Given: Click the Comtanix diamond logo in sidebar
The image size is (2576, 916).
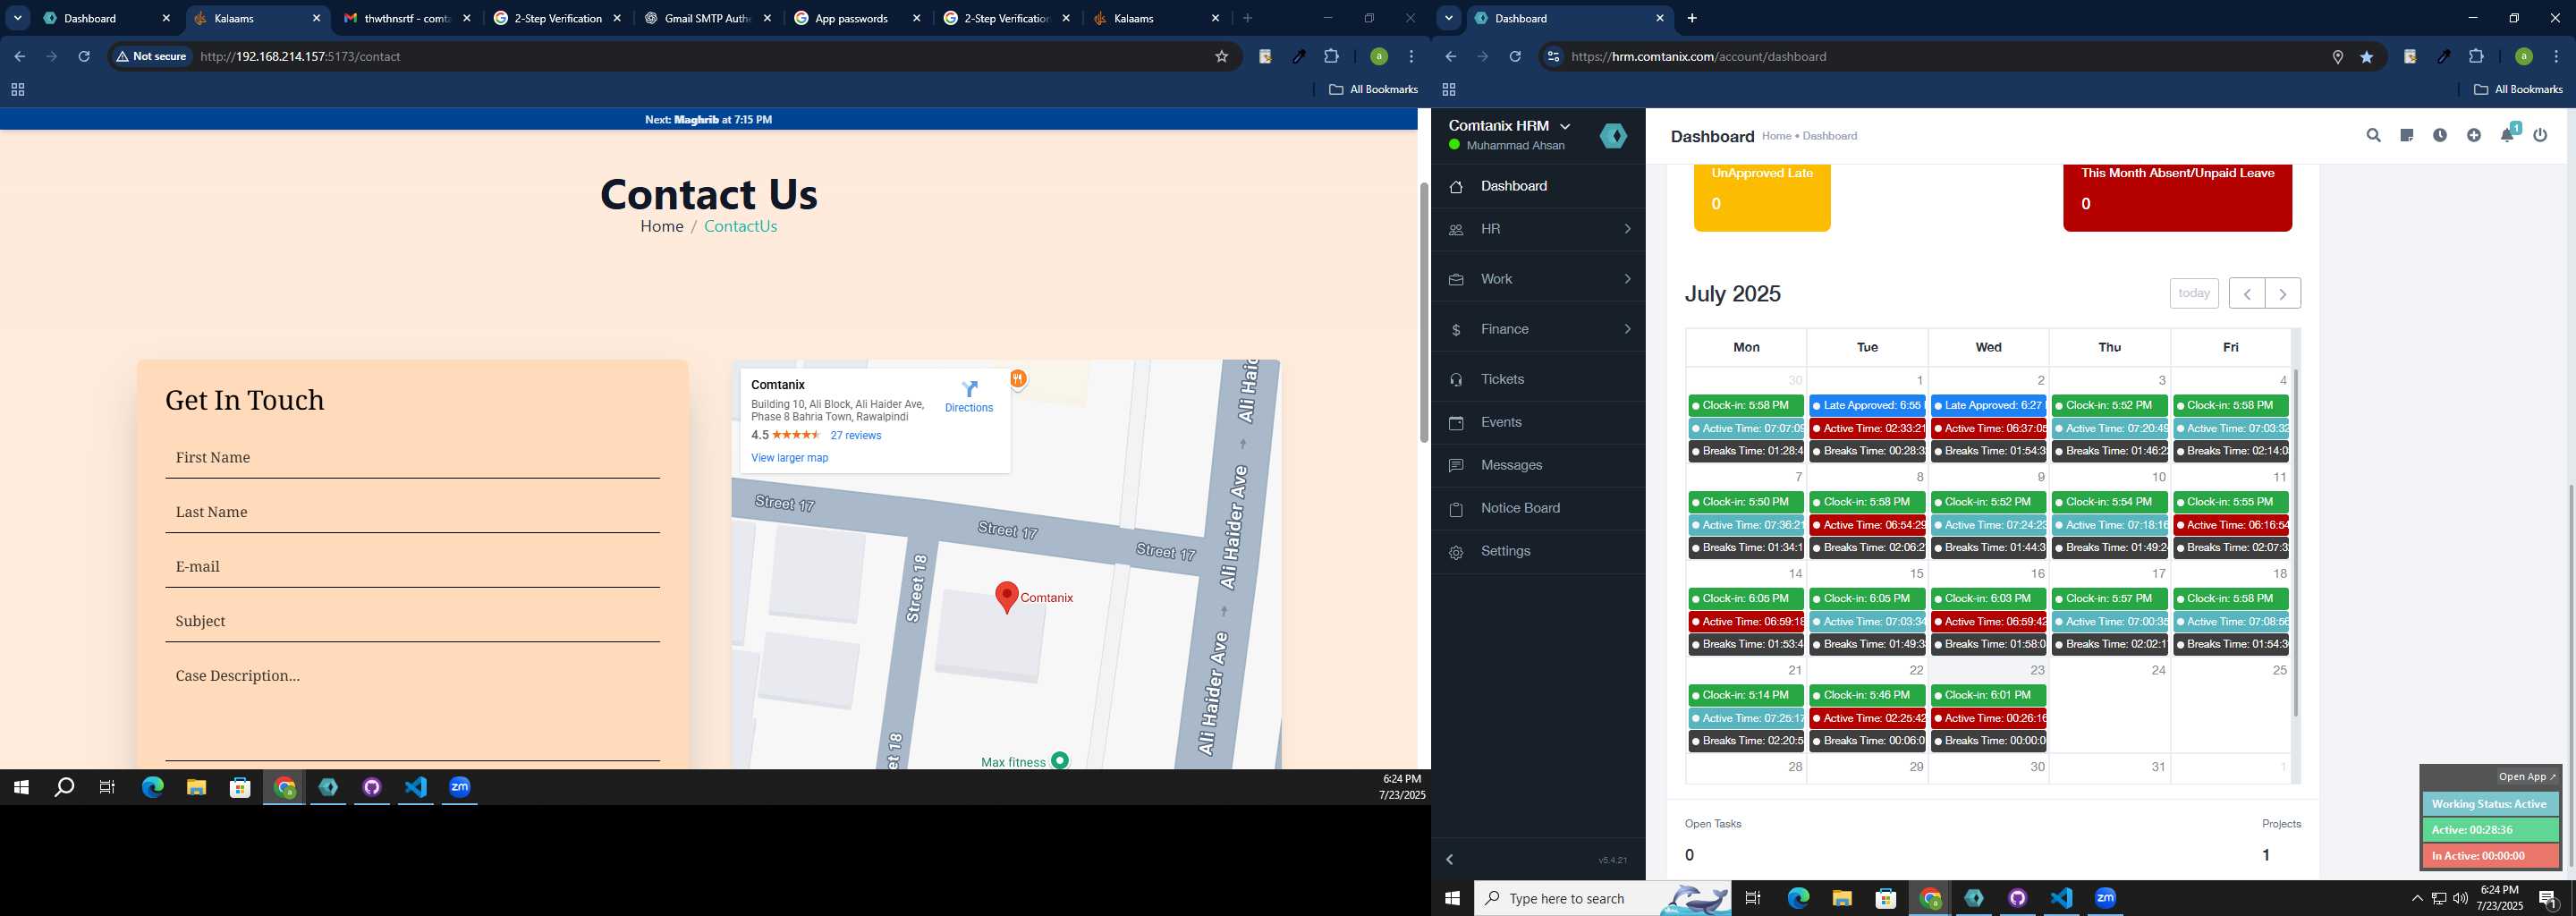Looking at the screenshot, I should (1613, 136).
